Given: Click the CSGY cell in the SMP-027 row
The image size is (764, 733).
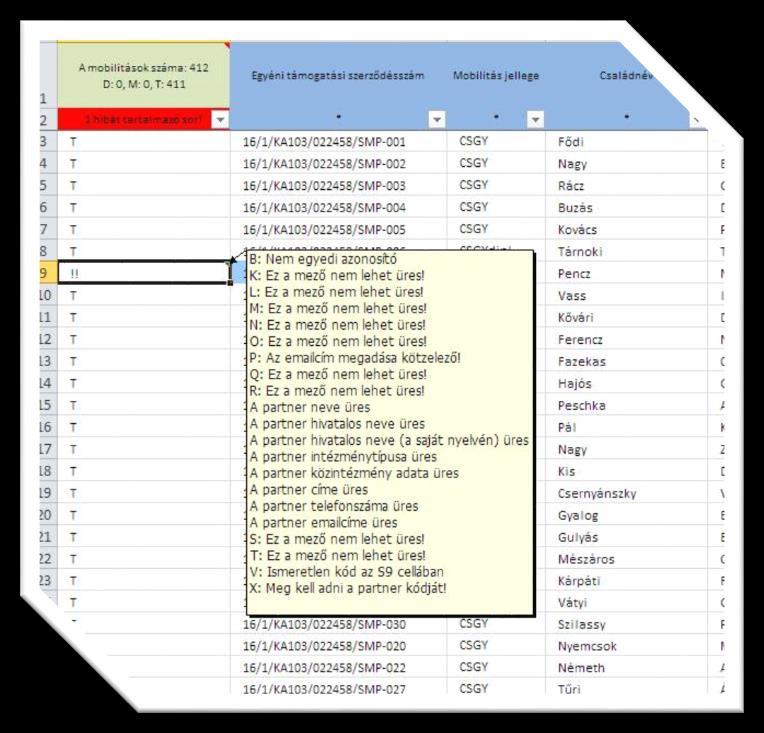Looking at the screenshot, I should click(497, 688).
